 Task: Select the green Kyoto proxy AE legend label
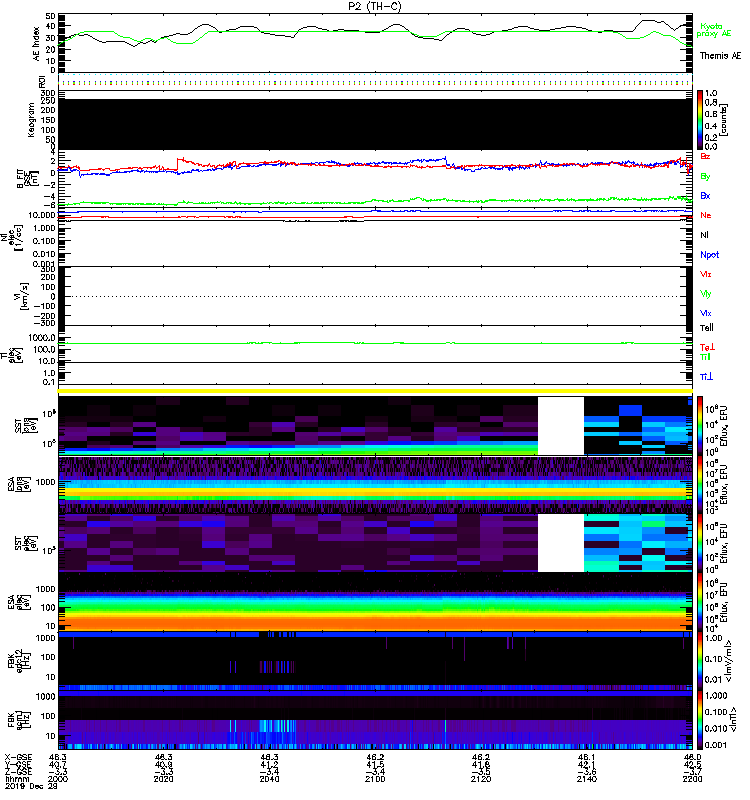(713, 30)
